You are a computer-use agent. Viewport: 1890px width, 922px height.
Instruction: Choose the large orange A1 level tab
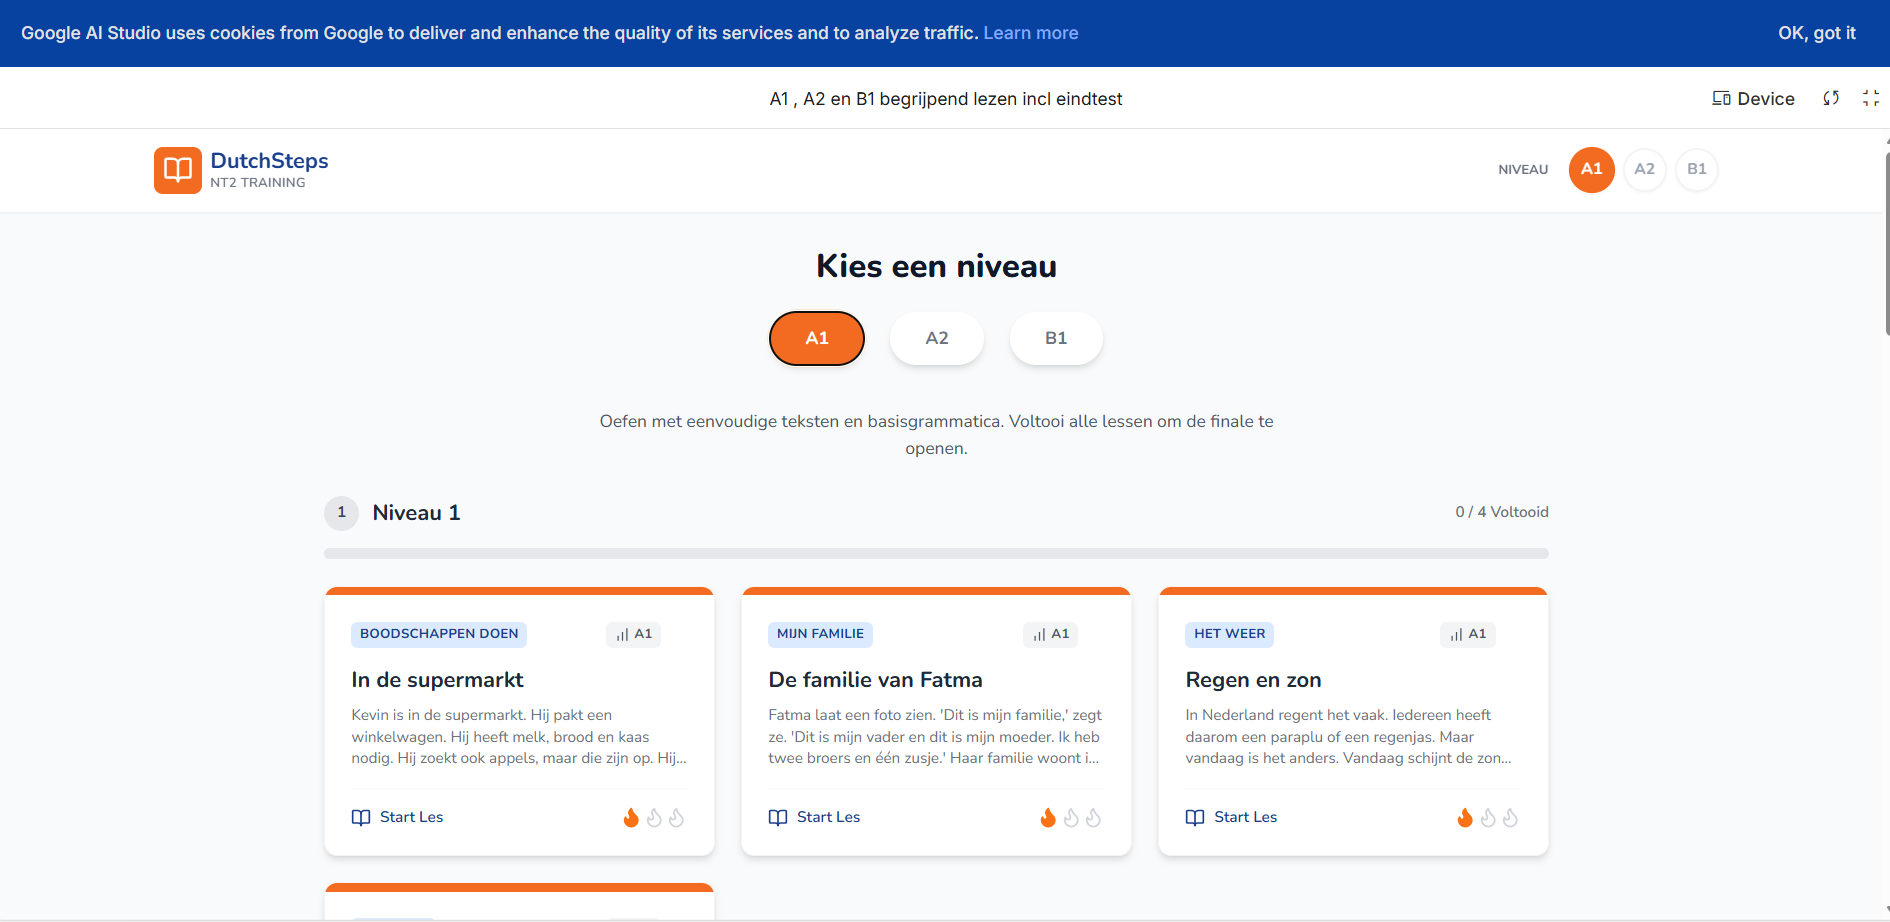(816, 338)
